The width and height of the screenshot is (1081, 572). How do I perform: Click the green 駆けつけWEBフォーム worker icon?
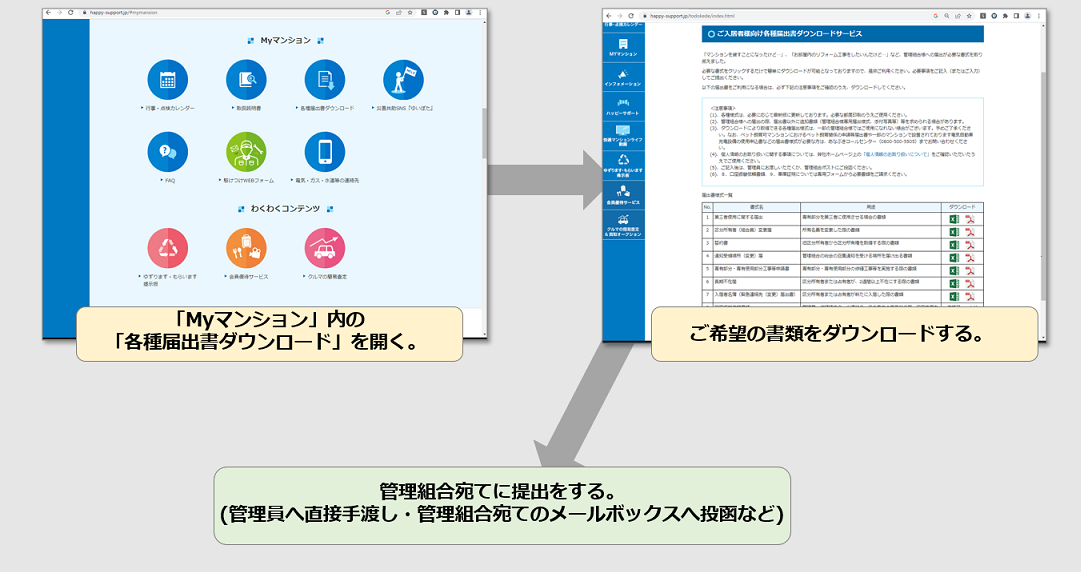pos(245,152)
